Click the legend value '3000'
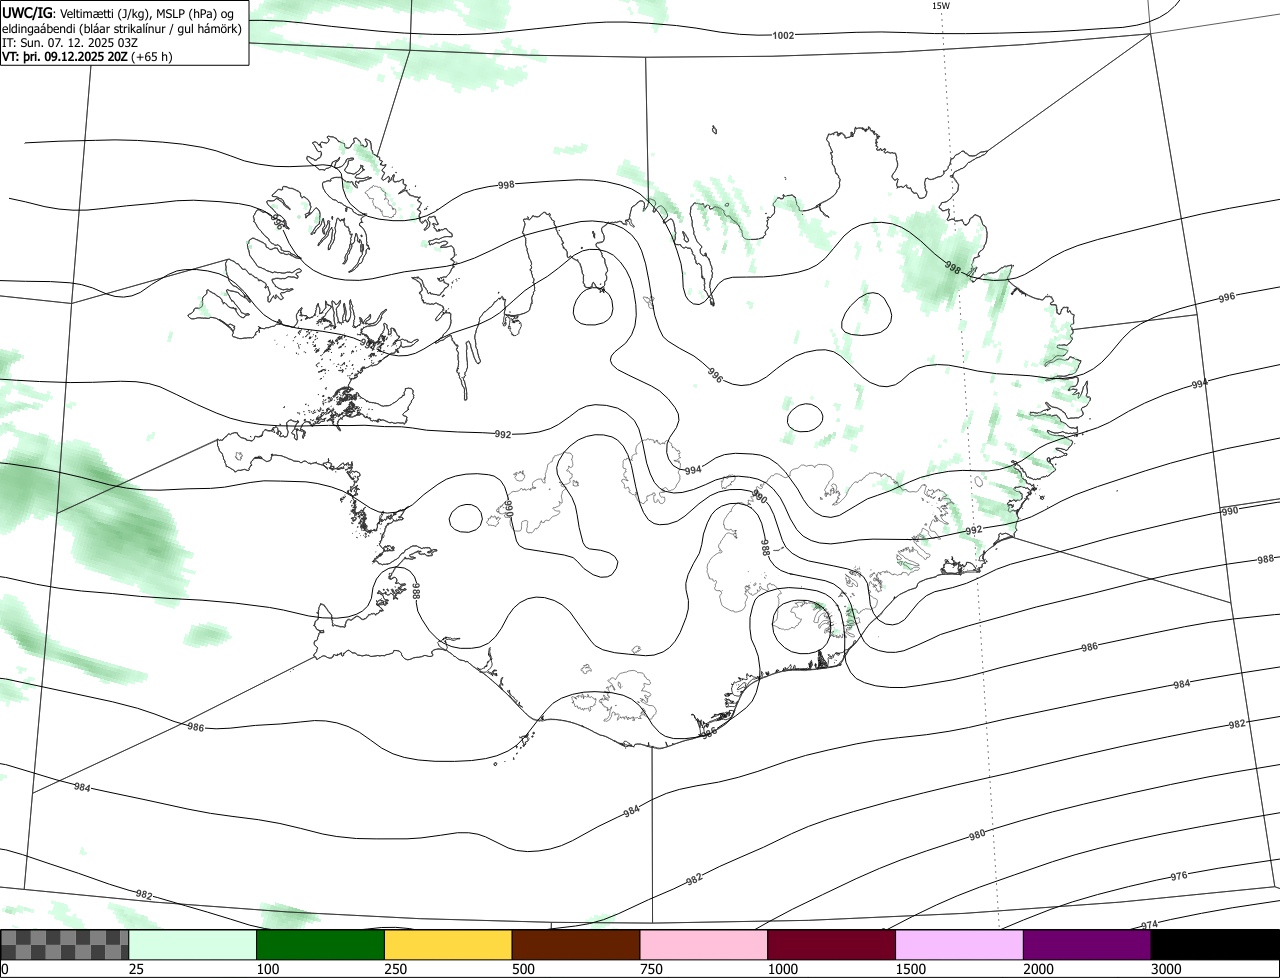This screenshot has height=978, width=1280. (x=1166, y=969)
